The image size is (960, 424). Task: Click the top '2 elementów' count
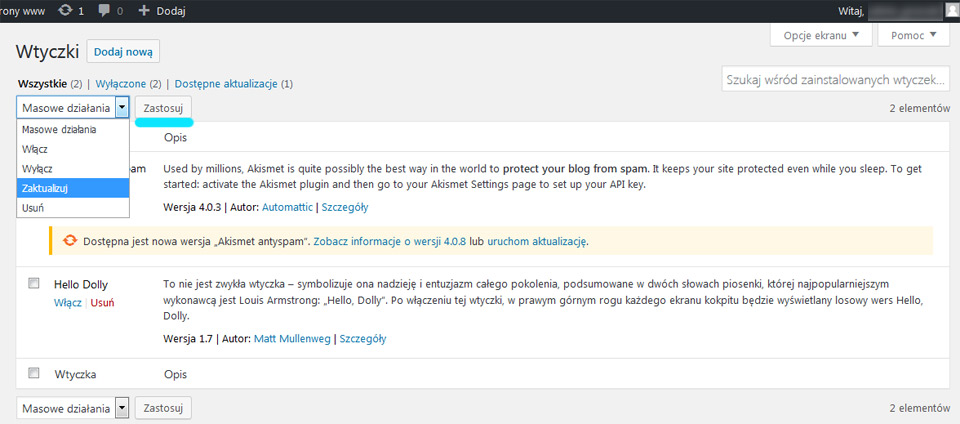[x=920, y=108]
